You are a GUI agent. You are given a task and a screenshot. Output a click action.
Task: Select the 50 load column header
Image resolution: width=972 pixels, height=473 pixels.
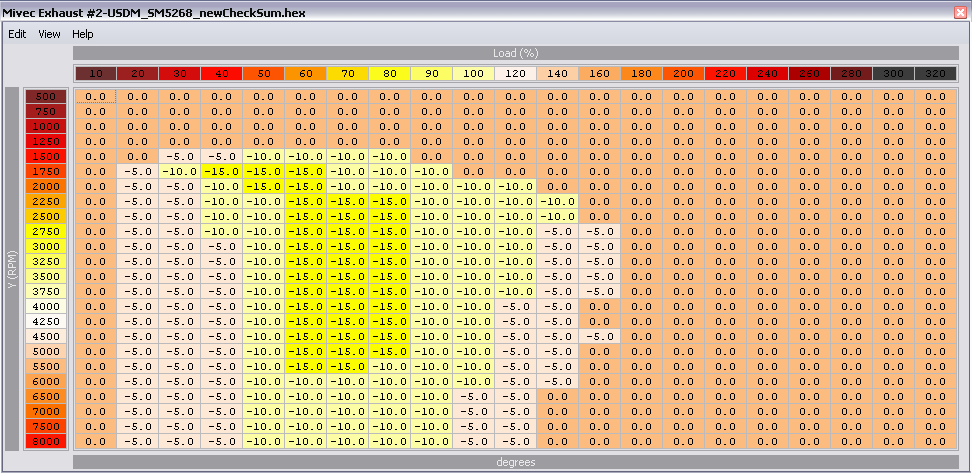[263, 73]
